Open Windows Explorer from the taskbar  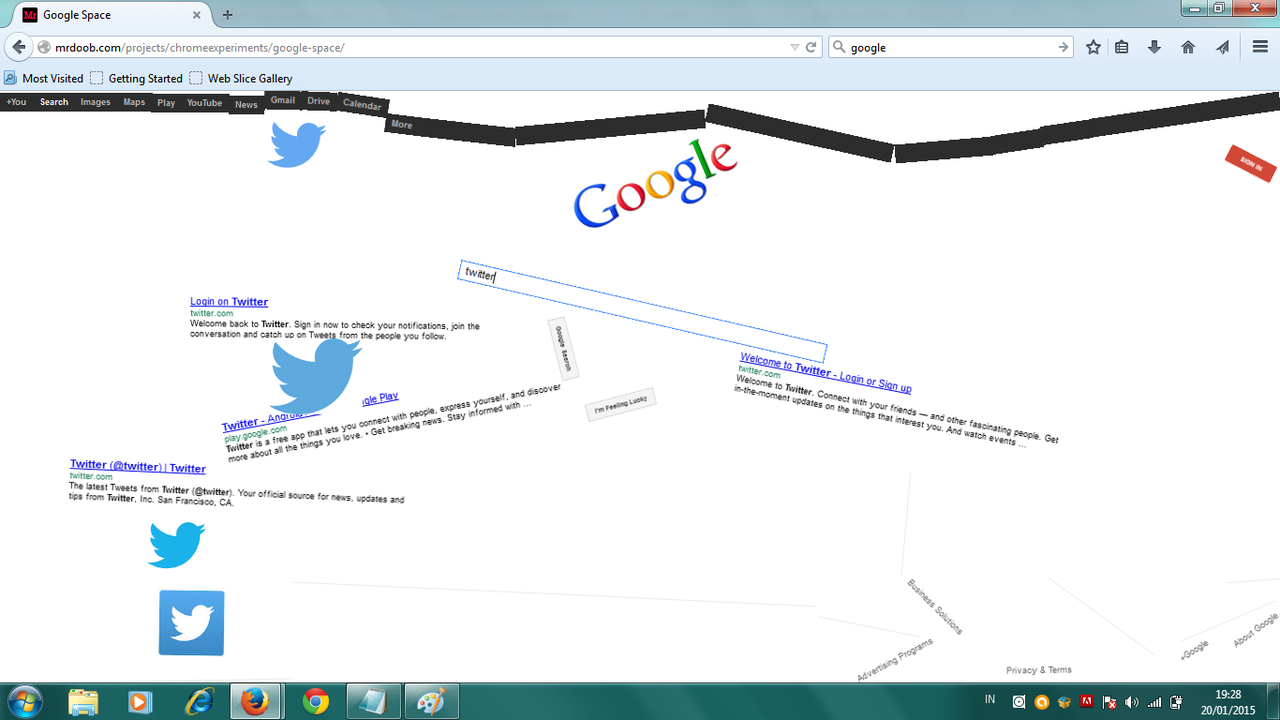84,702
